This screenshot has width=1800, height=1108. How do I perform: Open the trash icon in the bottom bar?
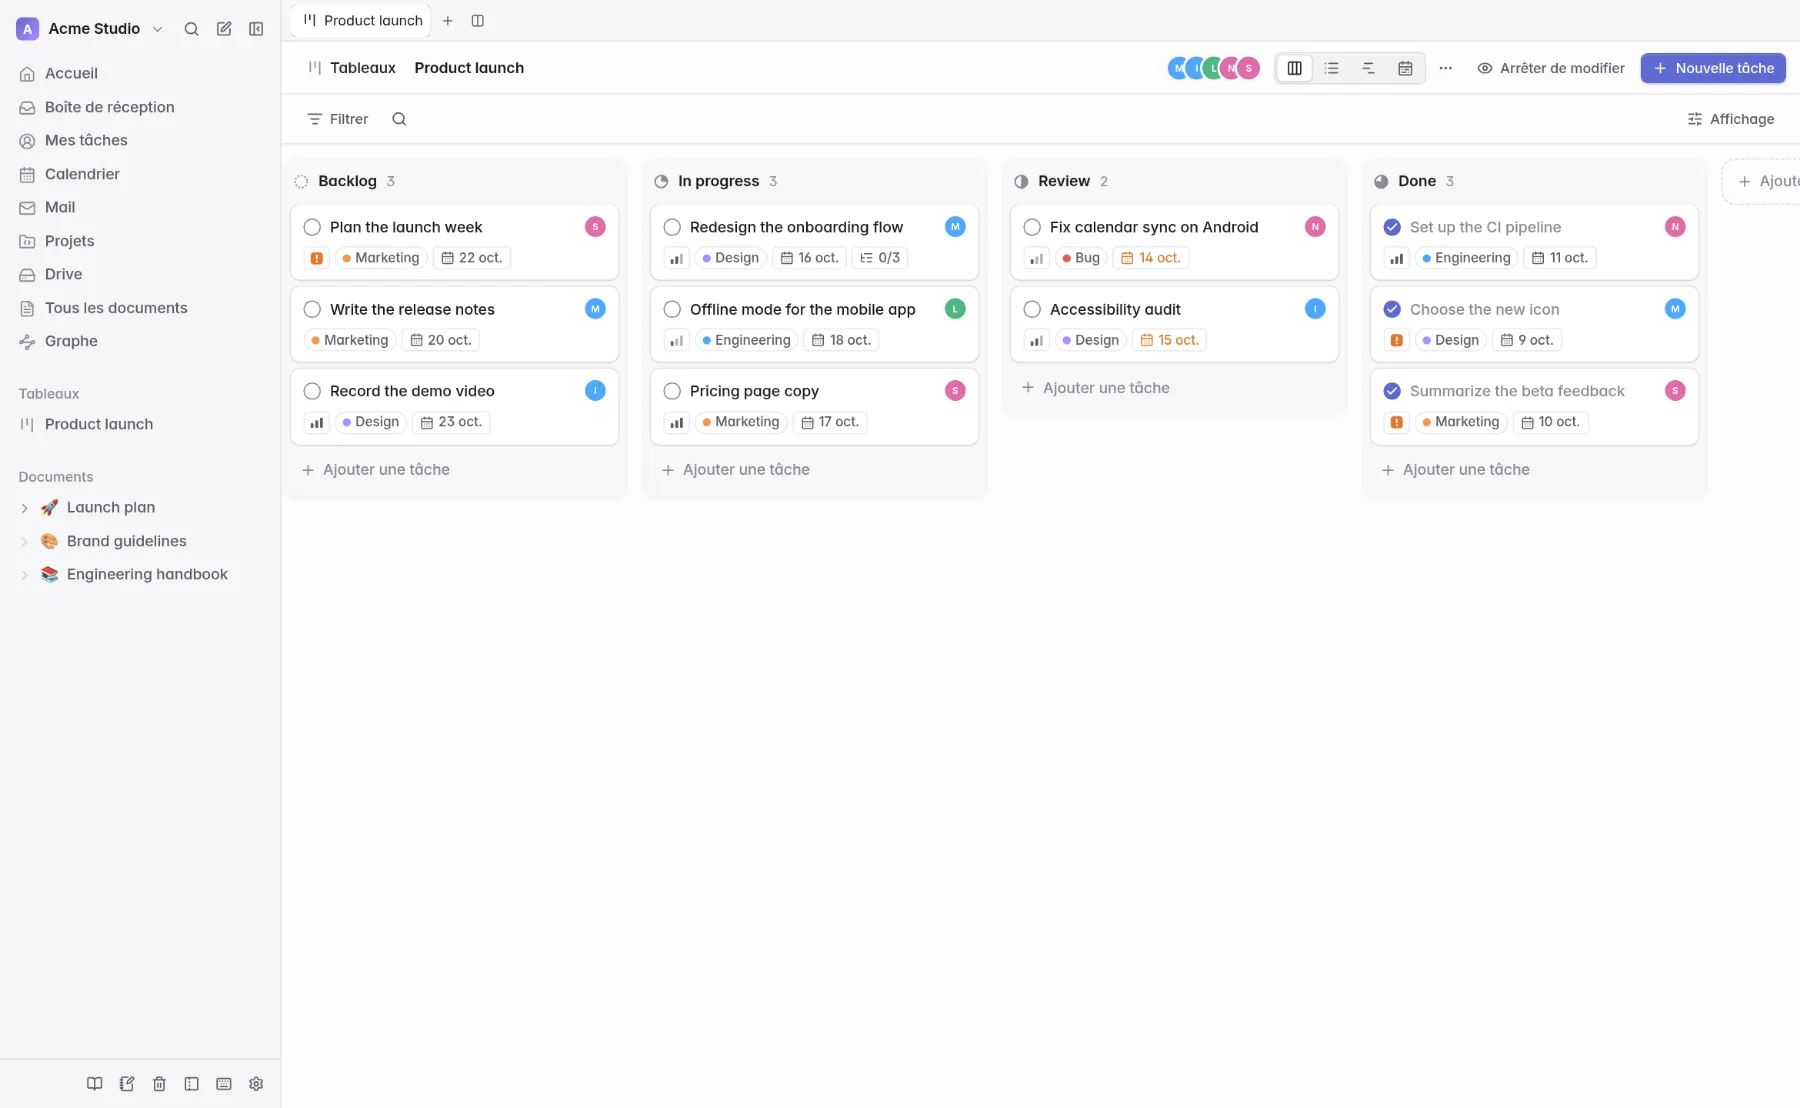pyautogui.click(x=159, y=1084)
